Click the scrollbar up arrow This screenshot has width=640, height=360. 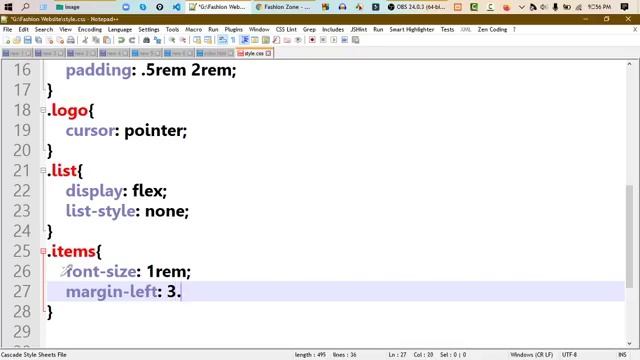pos(629,64)
